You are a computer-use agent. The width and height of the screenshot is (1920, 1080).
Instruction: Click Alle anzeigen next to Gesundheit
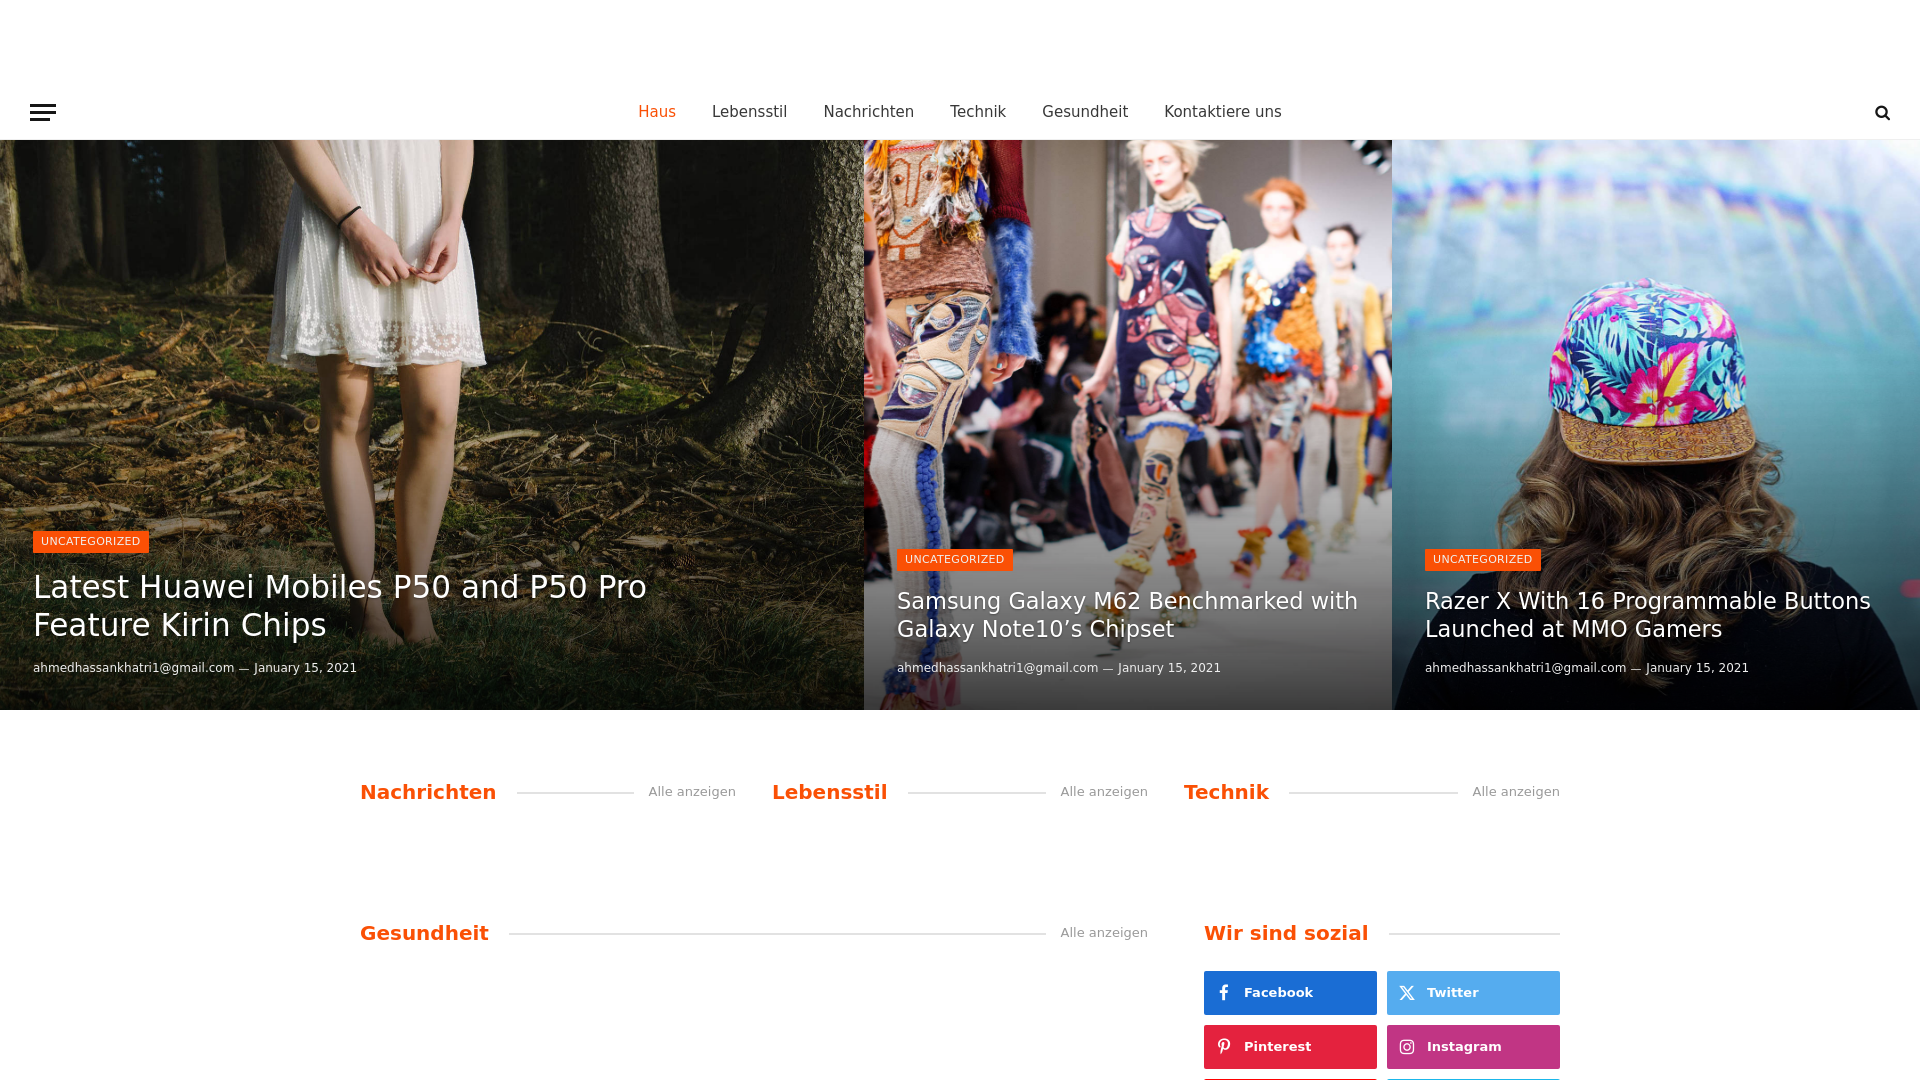tap(1104, 933)
